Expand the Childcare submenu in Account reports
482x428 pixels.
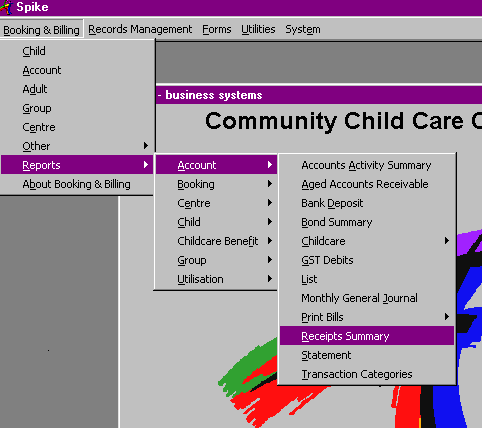coord(367,241)
